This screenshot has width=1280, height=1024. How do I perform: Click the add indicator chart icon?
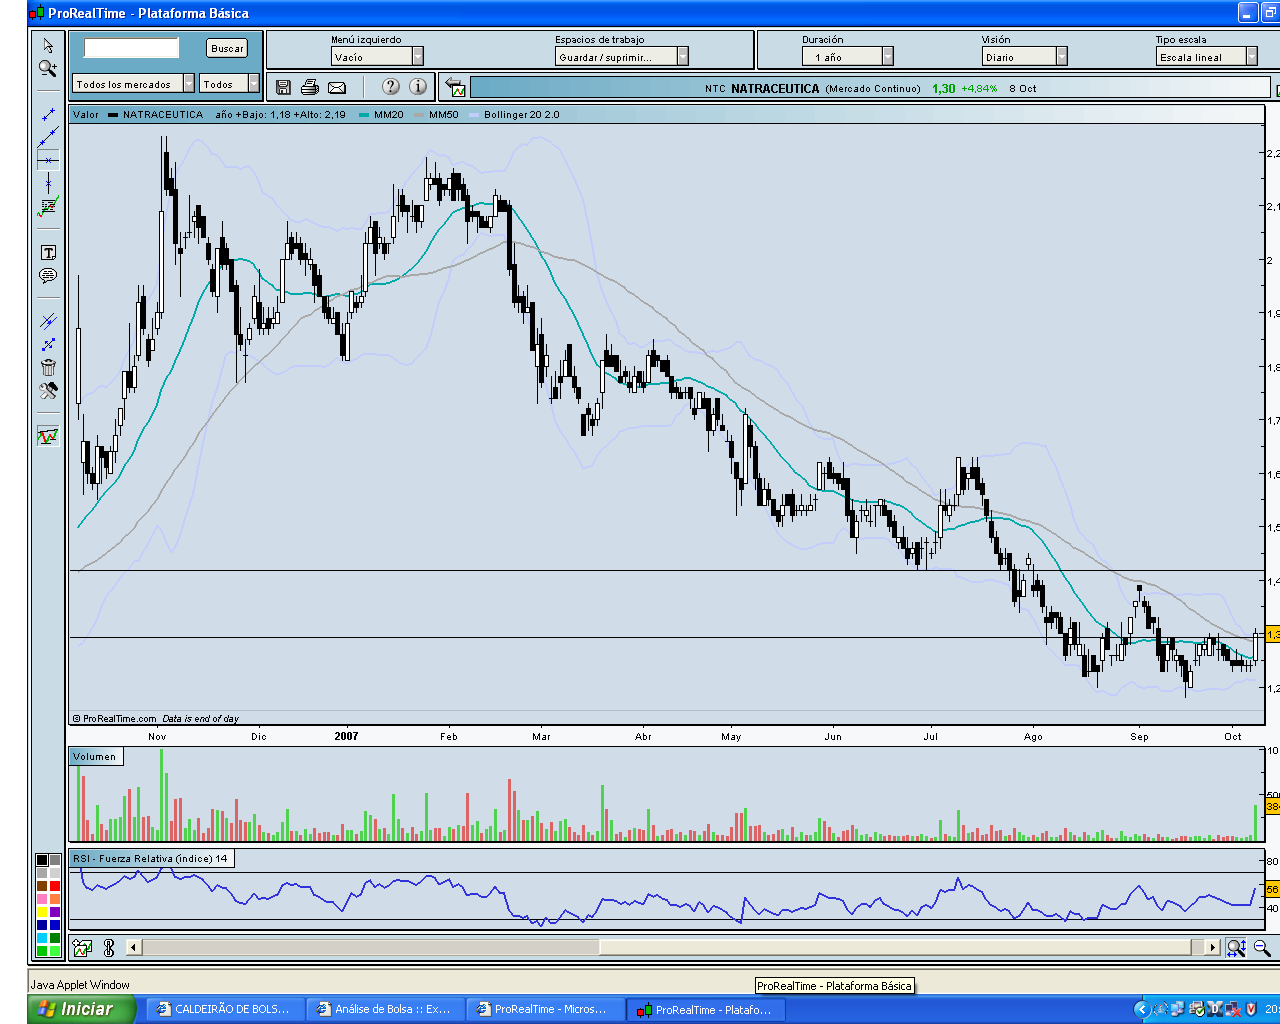point(82,947)
